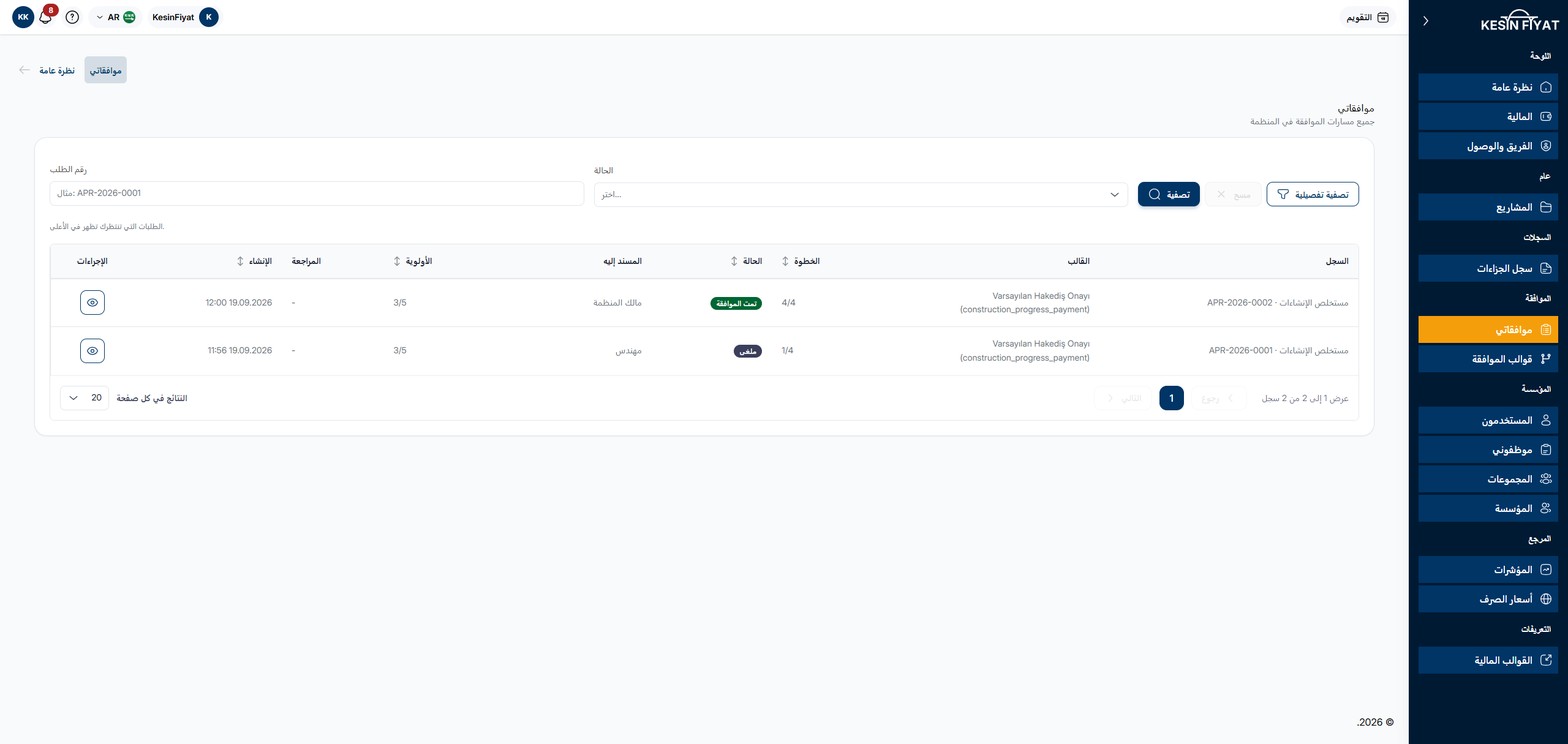Open results per page 20 dropdown

pyautogui.click(x=84, y=398)
